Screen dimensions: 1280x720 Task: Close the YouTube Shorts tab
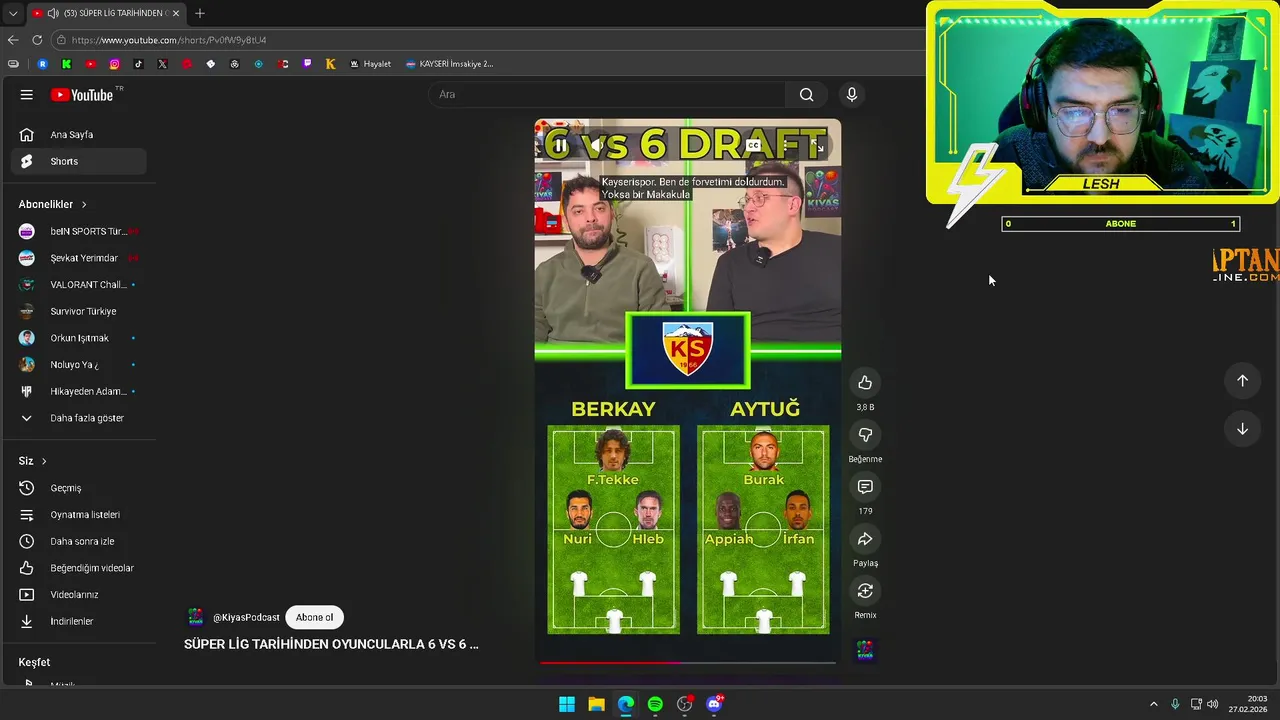point(176,13)
